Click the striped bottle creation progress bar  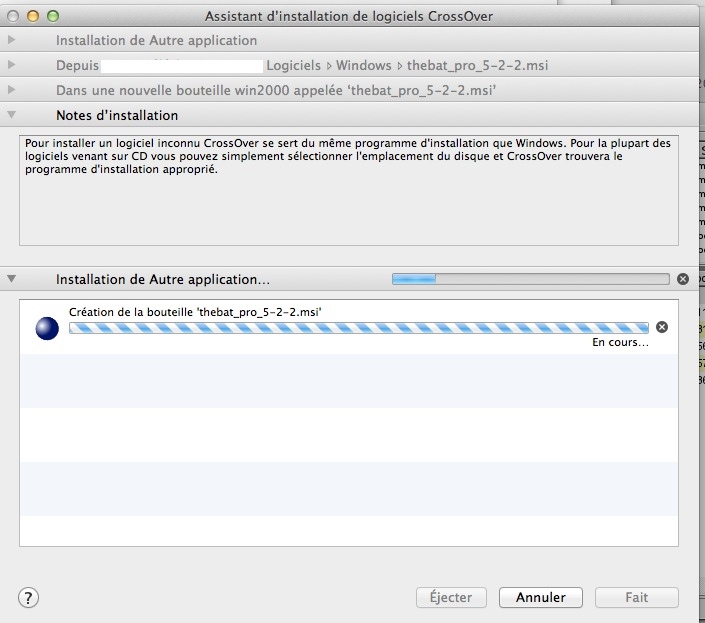358,327
